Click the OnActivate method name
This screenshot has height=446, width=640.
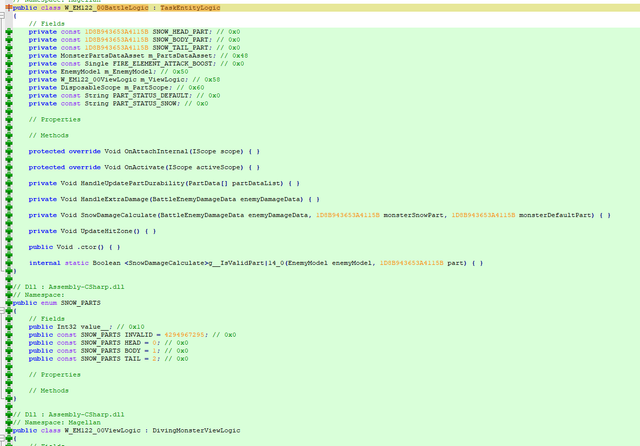click(x=144, y=167)
